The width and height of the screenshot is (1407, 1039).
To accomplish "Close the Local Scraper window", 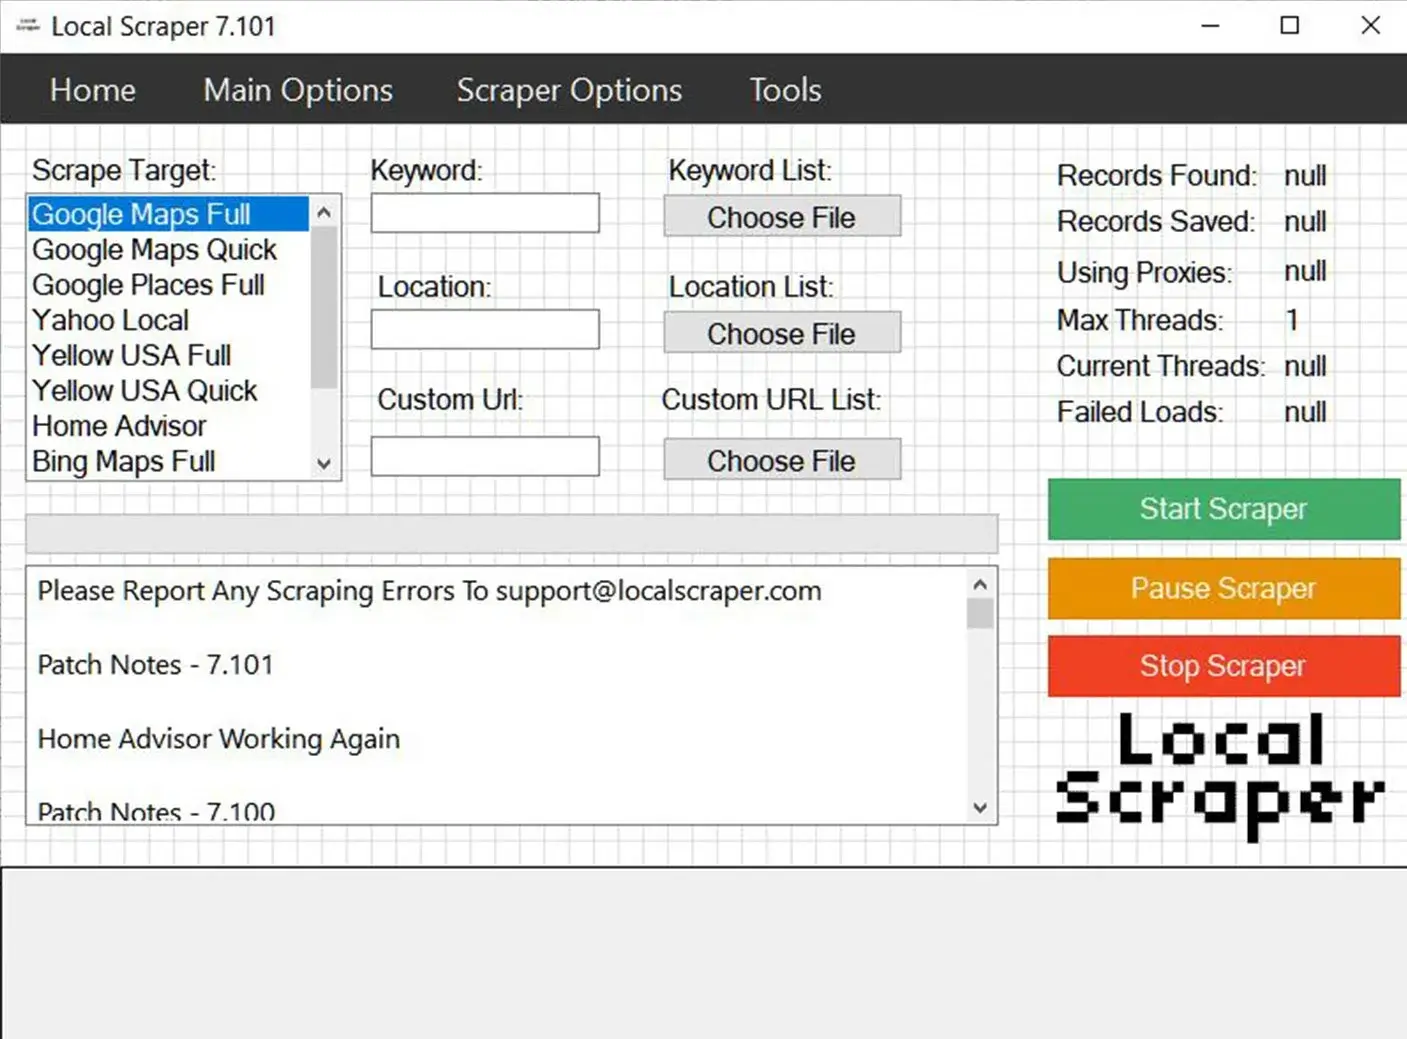I will tap(1370, 26).
